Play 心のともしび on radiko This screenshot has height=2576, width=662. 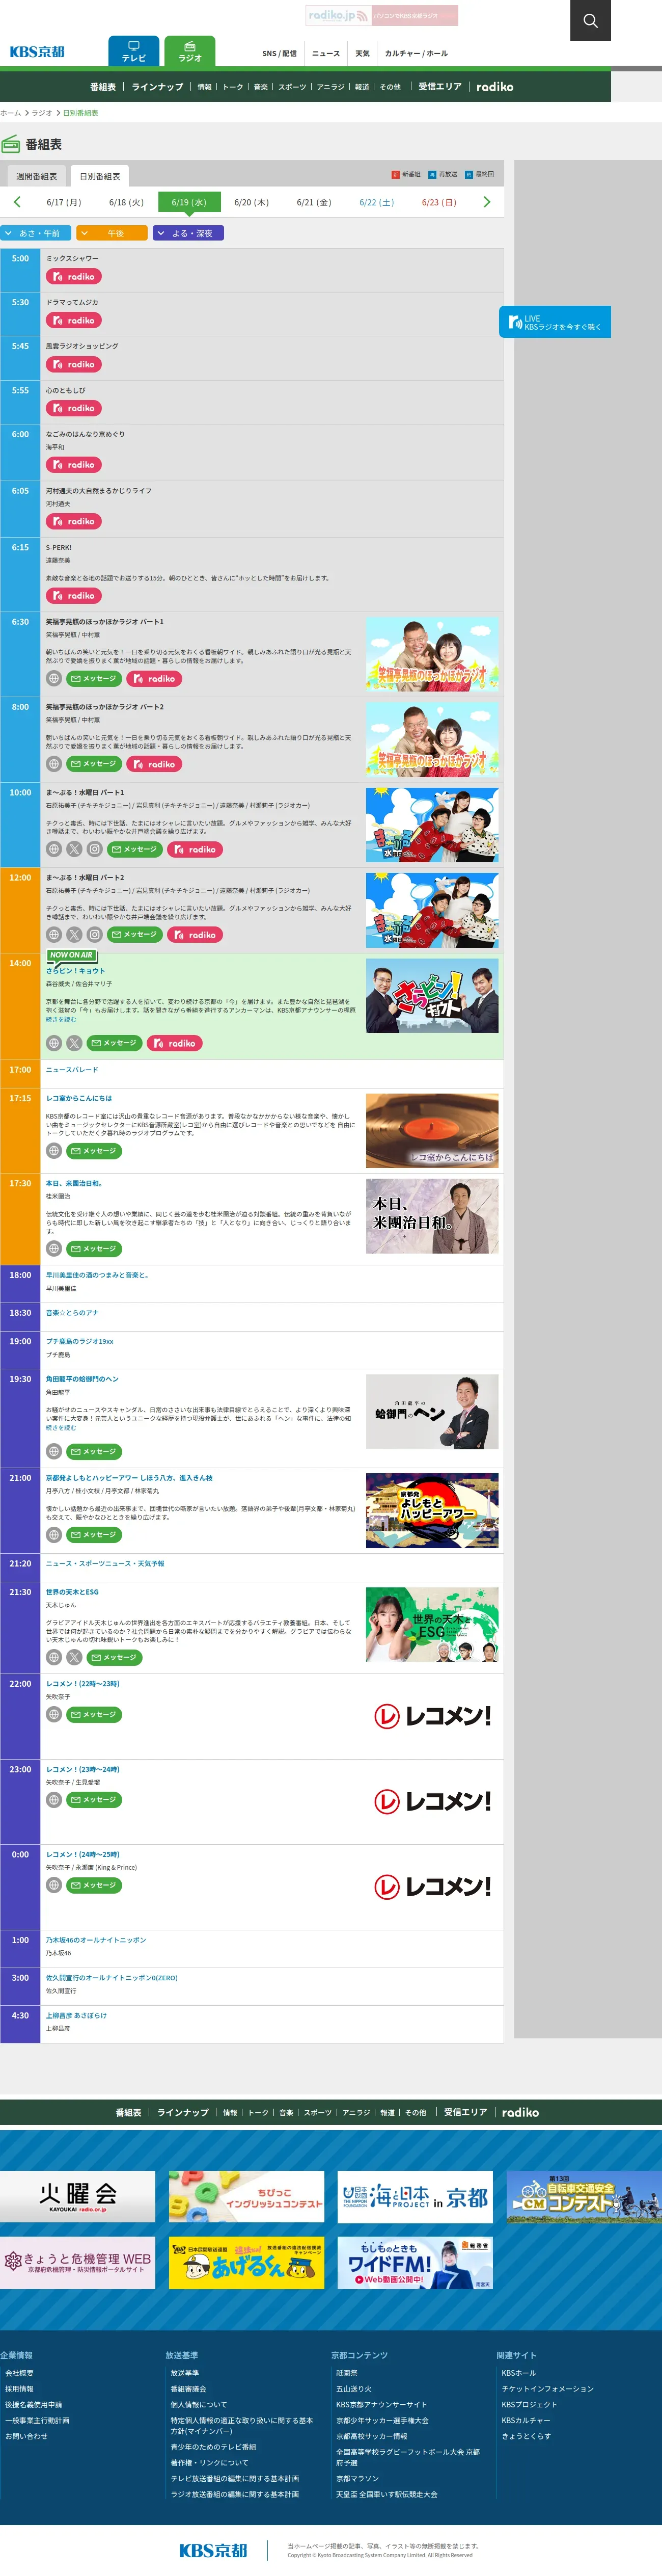tap(74, 409)
